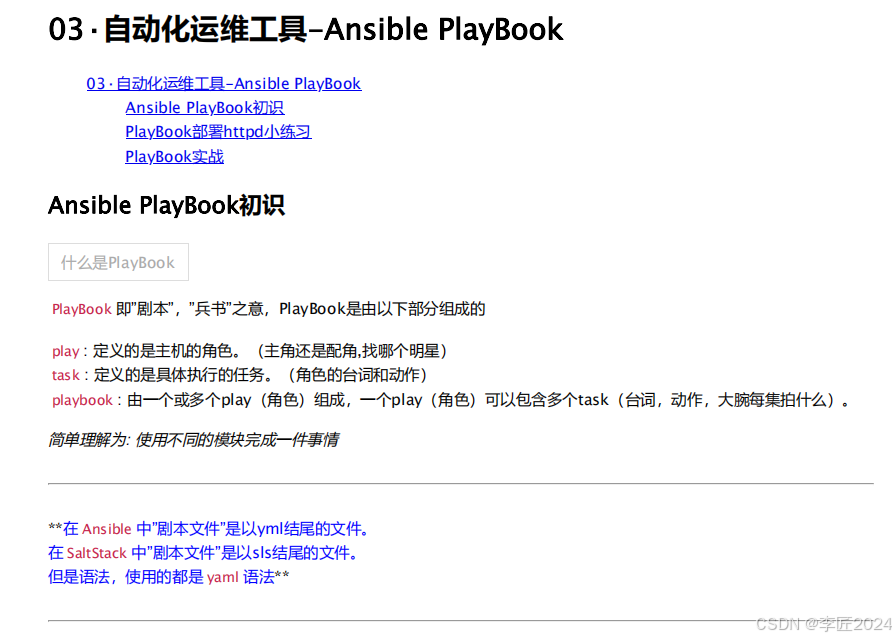Click the section heading 'Ansible PlayBook初识'
The image size is (896, 639).
coord(166,205)
